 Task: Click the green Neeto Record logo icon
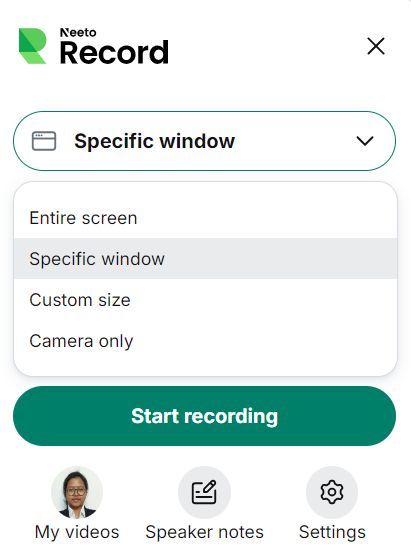click(x=33, y=46)
